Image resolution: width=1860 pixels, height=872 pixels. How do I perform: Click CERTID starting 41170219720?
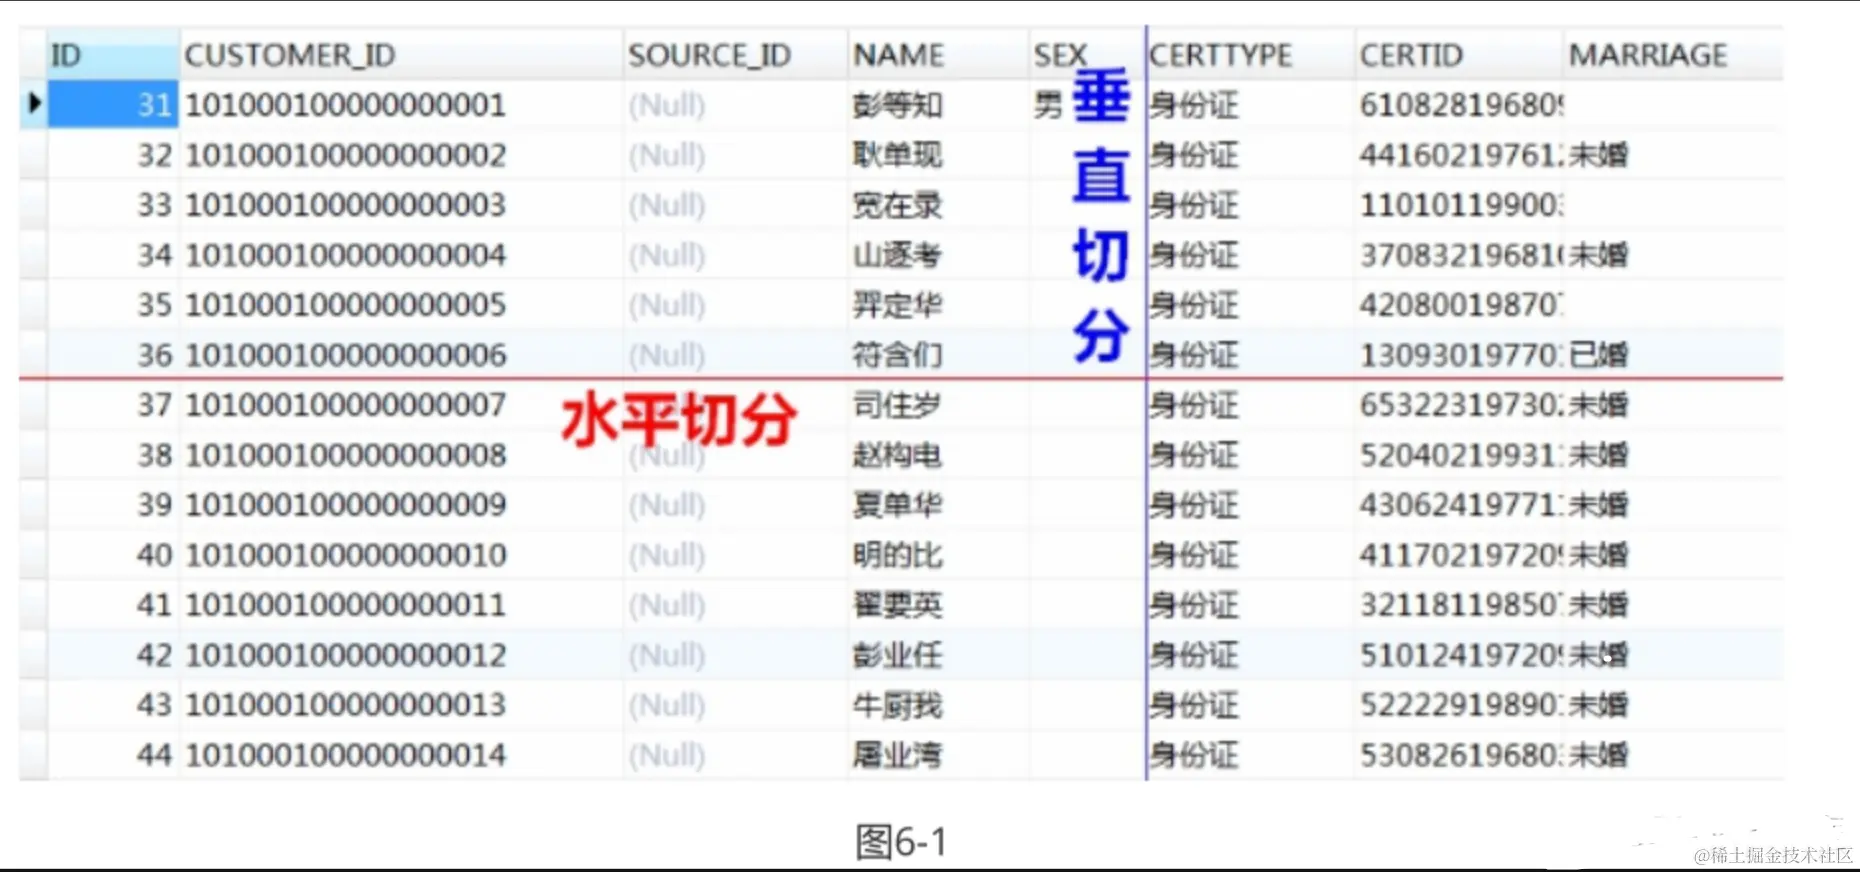coord(1461,555)
